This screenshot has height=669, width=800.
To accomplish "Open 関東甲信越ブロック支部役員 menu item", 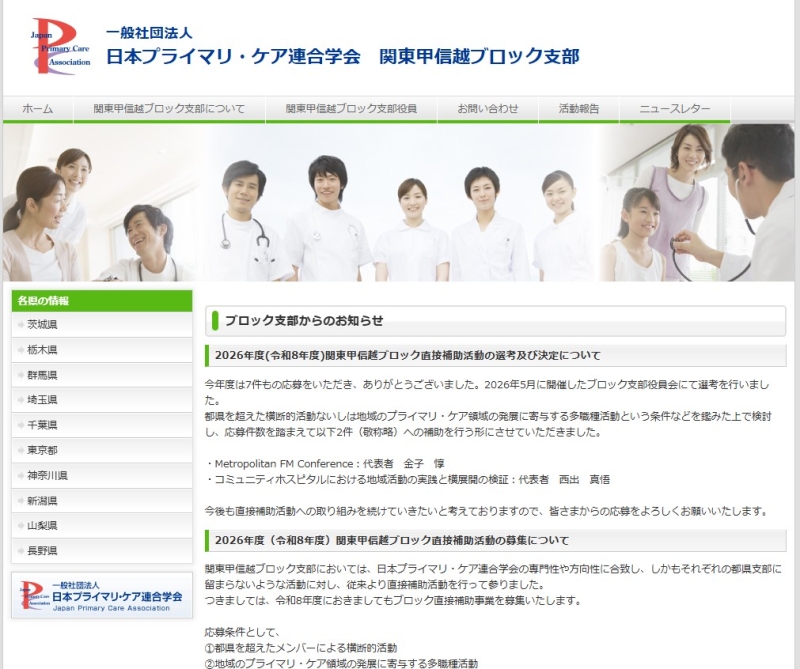I will (351, 109).
